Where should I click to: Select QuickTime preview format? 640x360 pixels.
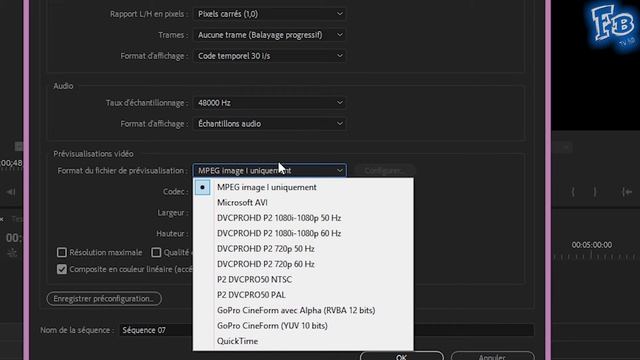click(x=303, y=341)
